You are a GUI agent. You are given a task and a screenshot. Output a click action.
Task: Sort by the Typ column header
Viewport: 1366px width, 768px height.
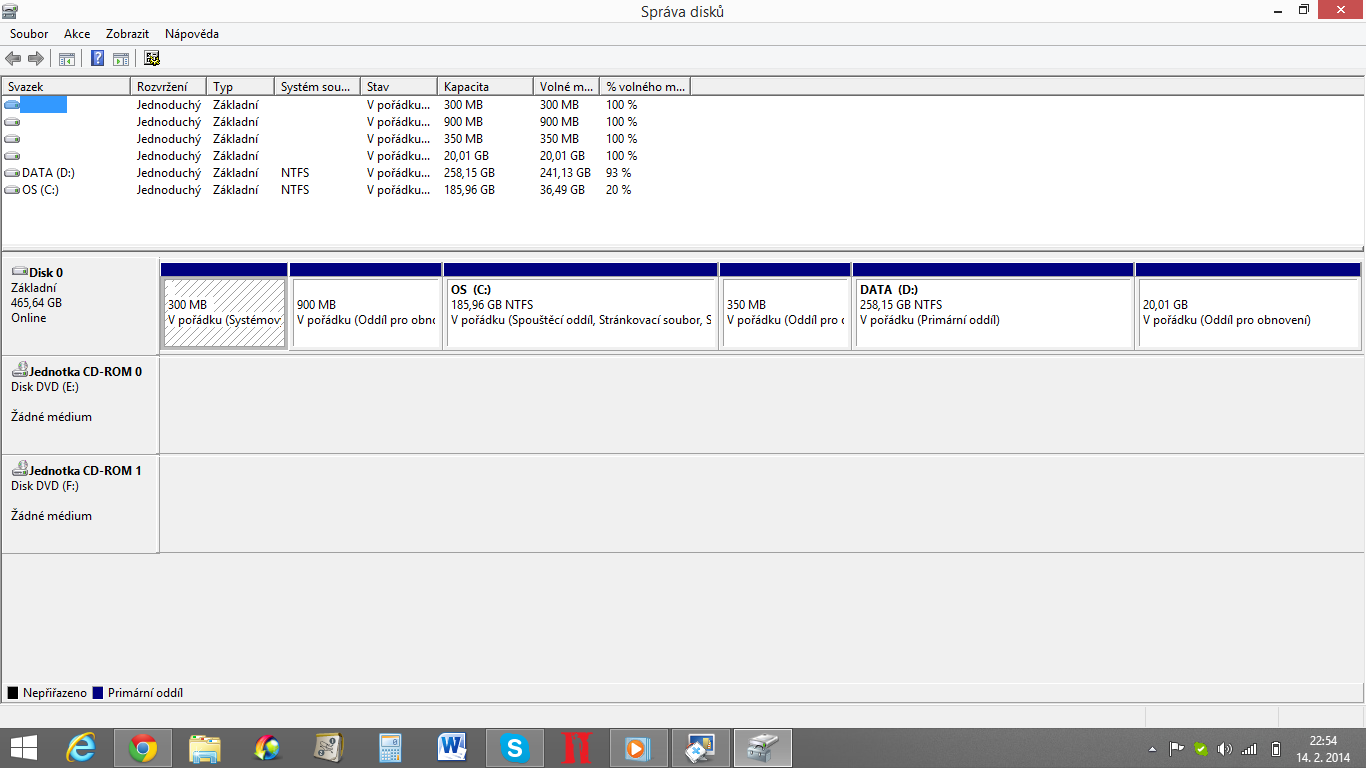pos(240,87)
